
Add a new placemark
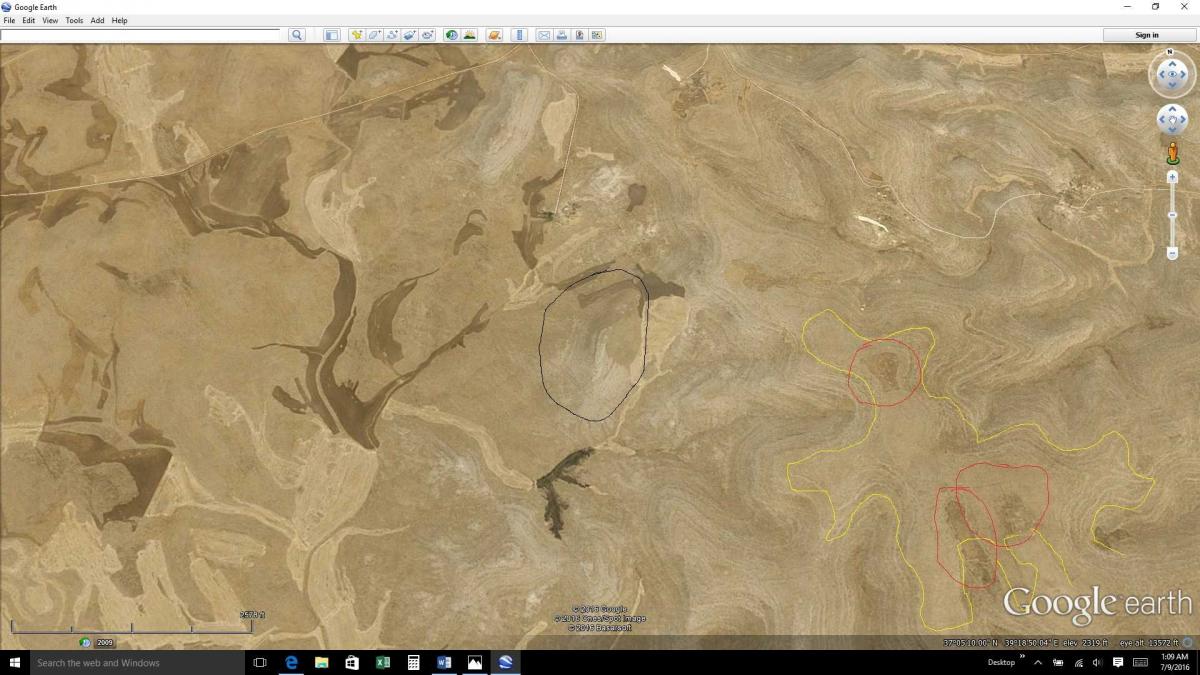click(357, 35)
